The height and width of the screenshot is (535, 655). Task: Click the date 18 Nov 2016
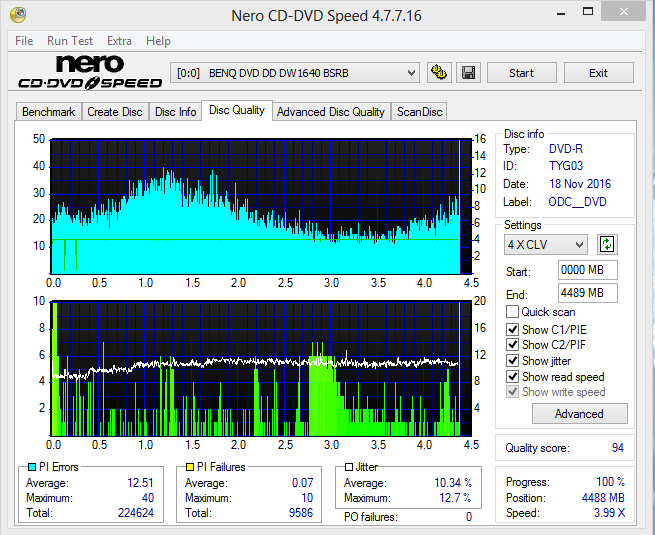tap(580, 184)
